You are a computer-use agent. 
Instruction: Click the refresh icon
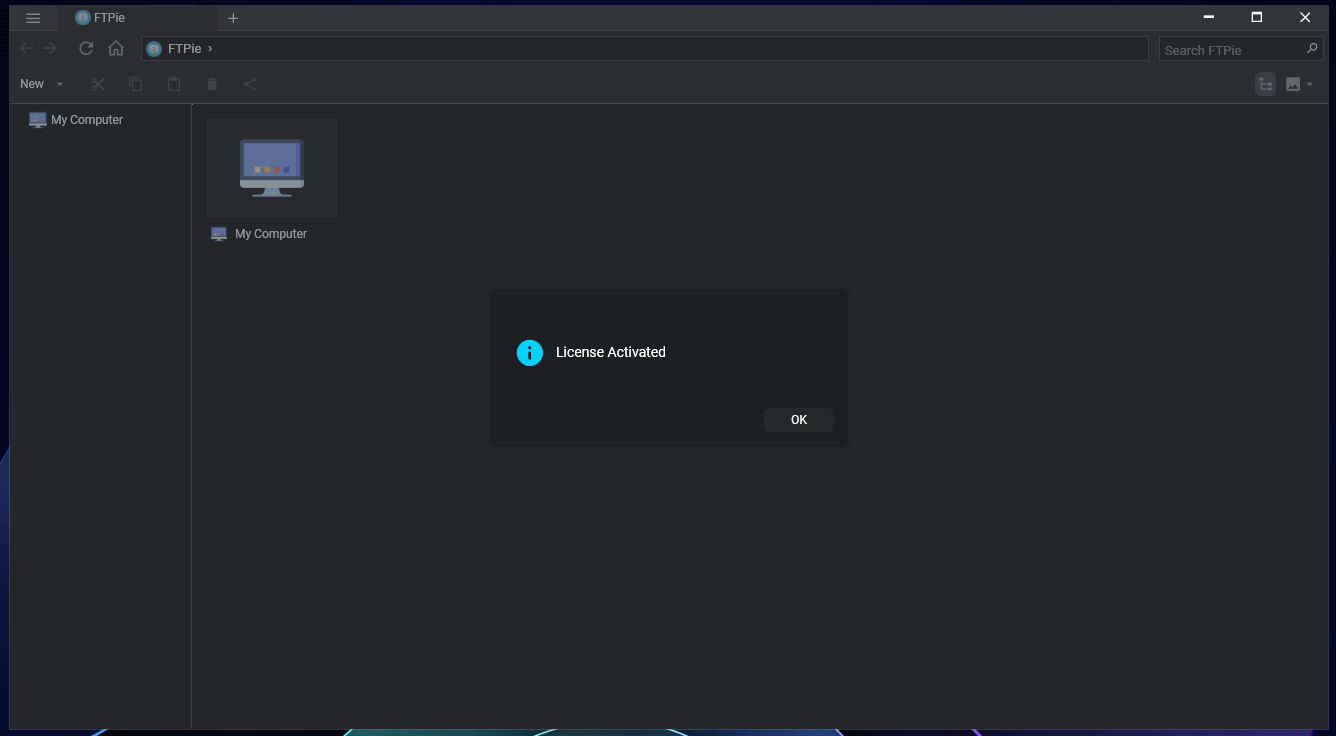pyautogui.click(x=86, y=48)
